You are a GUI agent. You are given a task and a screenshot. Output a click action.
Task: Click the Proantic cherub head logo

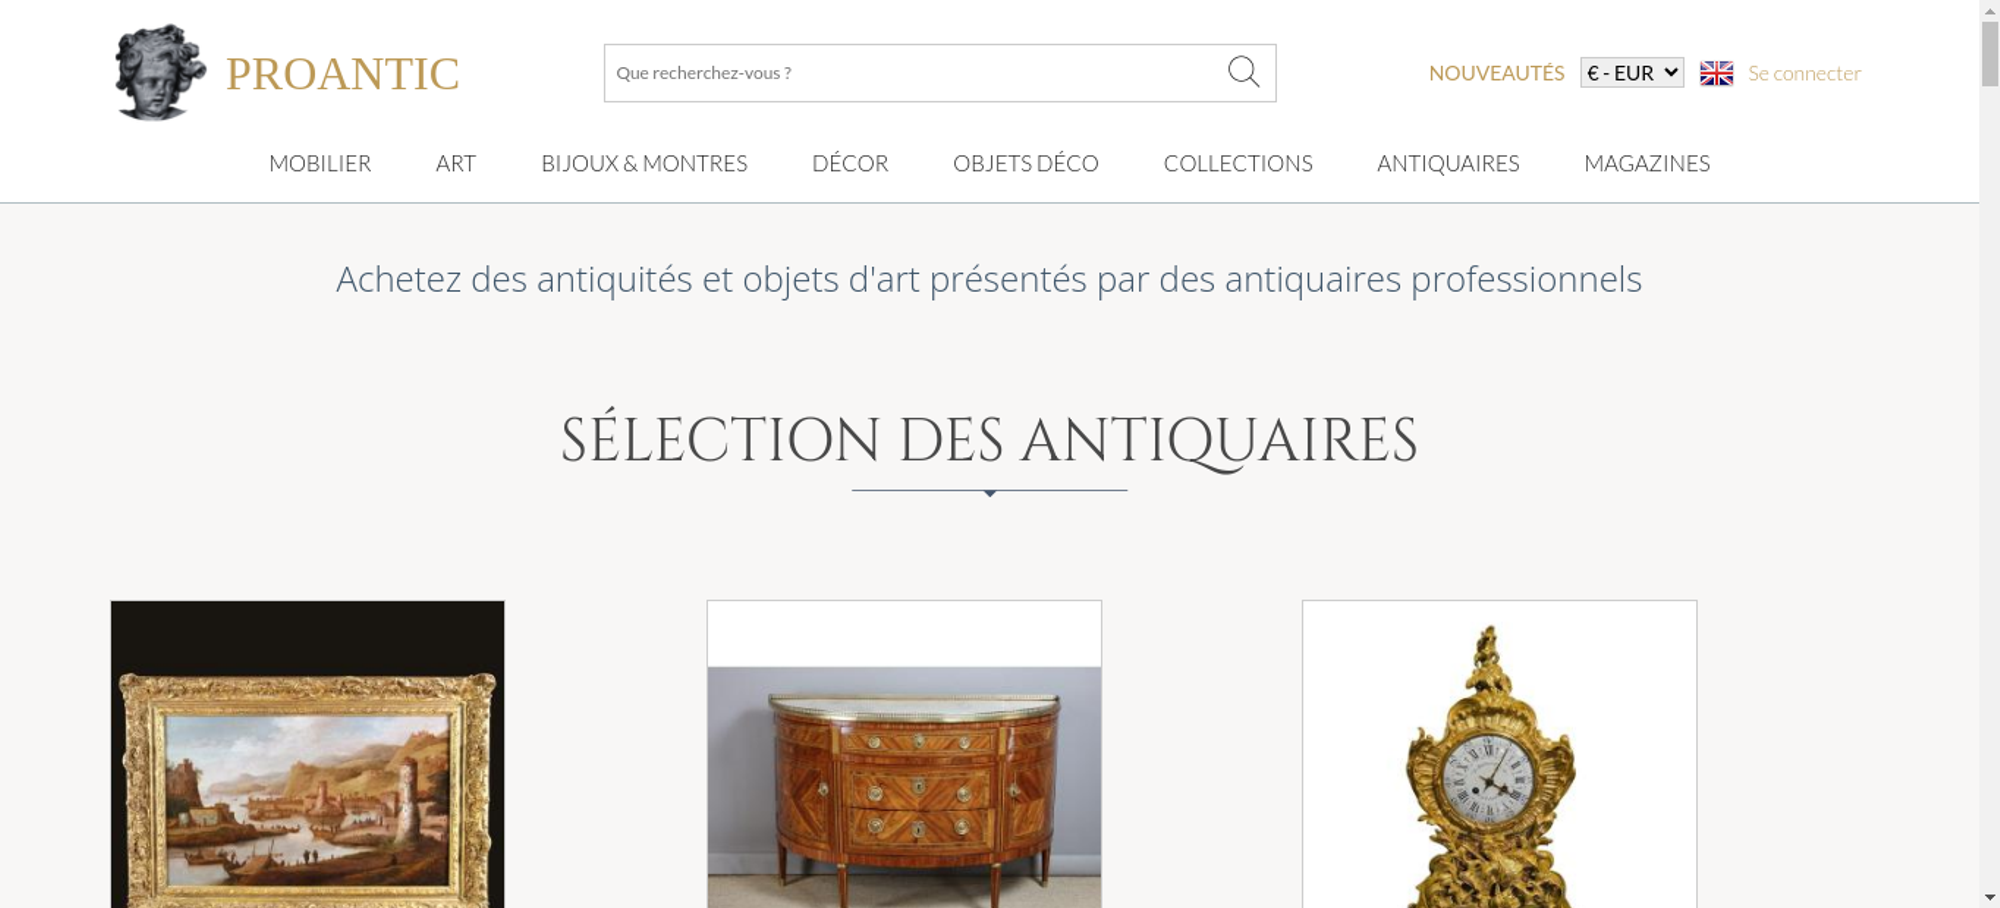160,73
